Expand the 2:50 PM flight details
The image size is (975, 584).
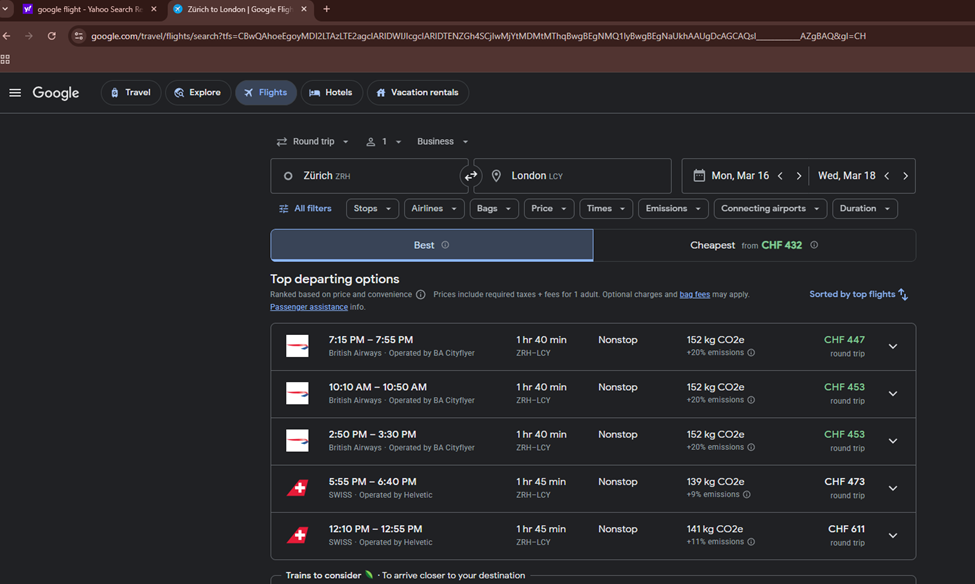click(893, 441)
